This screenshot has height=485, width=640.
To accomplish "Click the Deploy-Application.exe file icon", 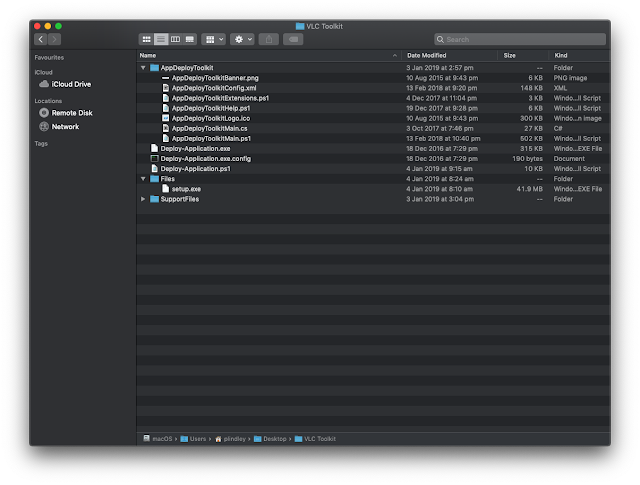I will 154,148.
